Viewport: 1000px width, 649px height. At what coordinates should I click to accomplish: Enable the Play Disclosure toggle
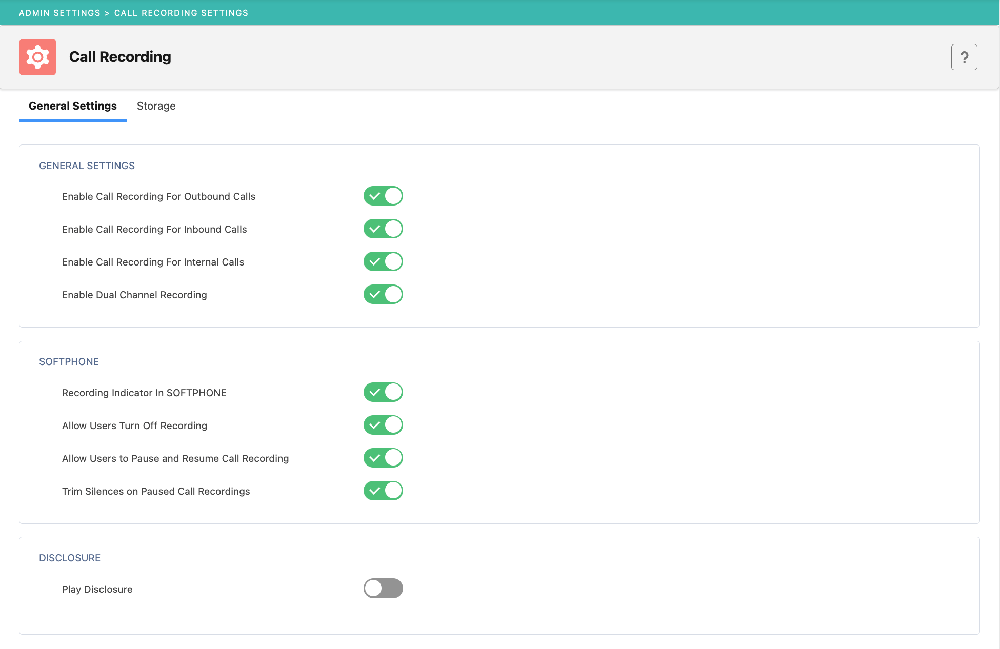pyautogui.click(x=383, y=588)
